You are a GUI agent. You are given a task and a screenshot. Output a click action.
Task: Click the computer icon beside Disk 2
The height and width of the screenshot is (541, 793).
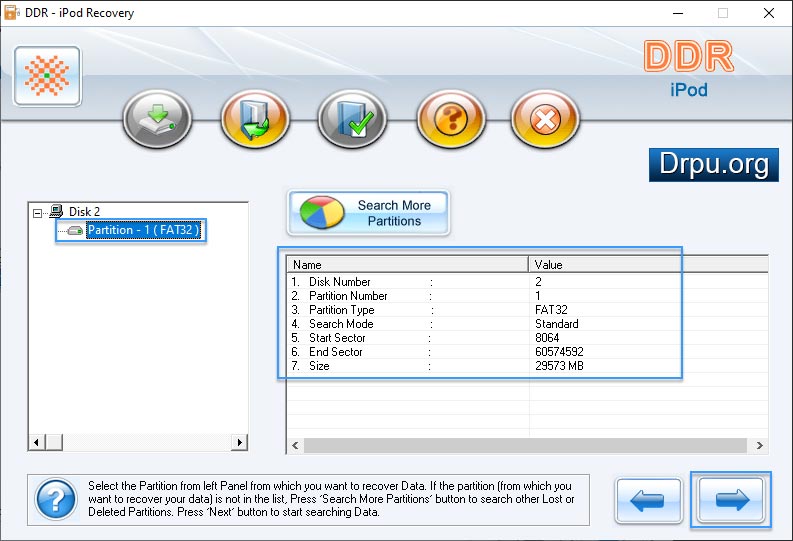(56, 211)
